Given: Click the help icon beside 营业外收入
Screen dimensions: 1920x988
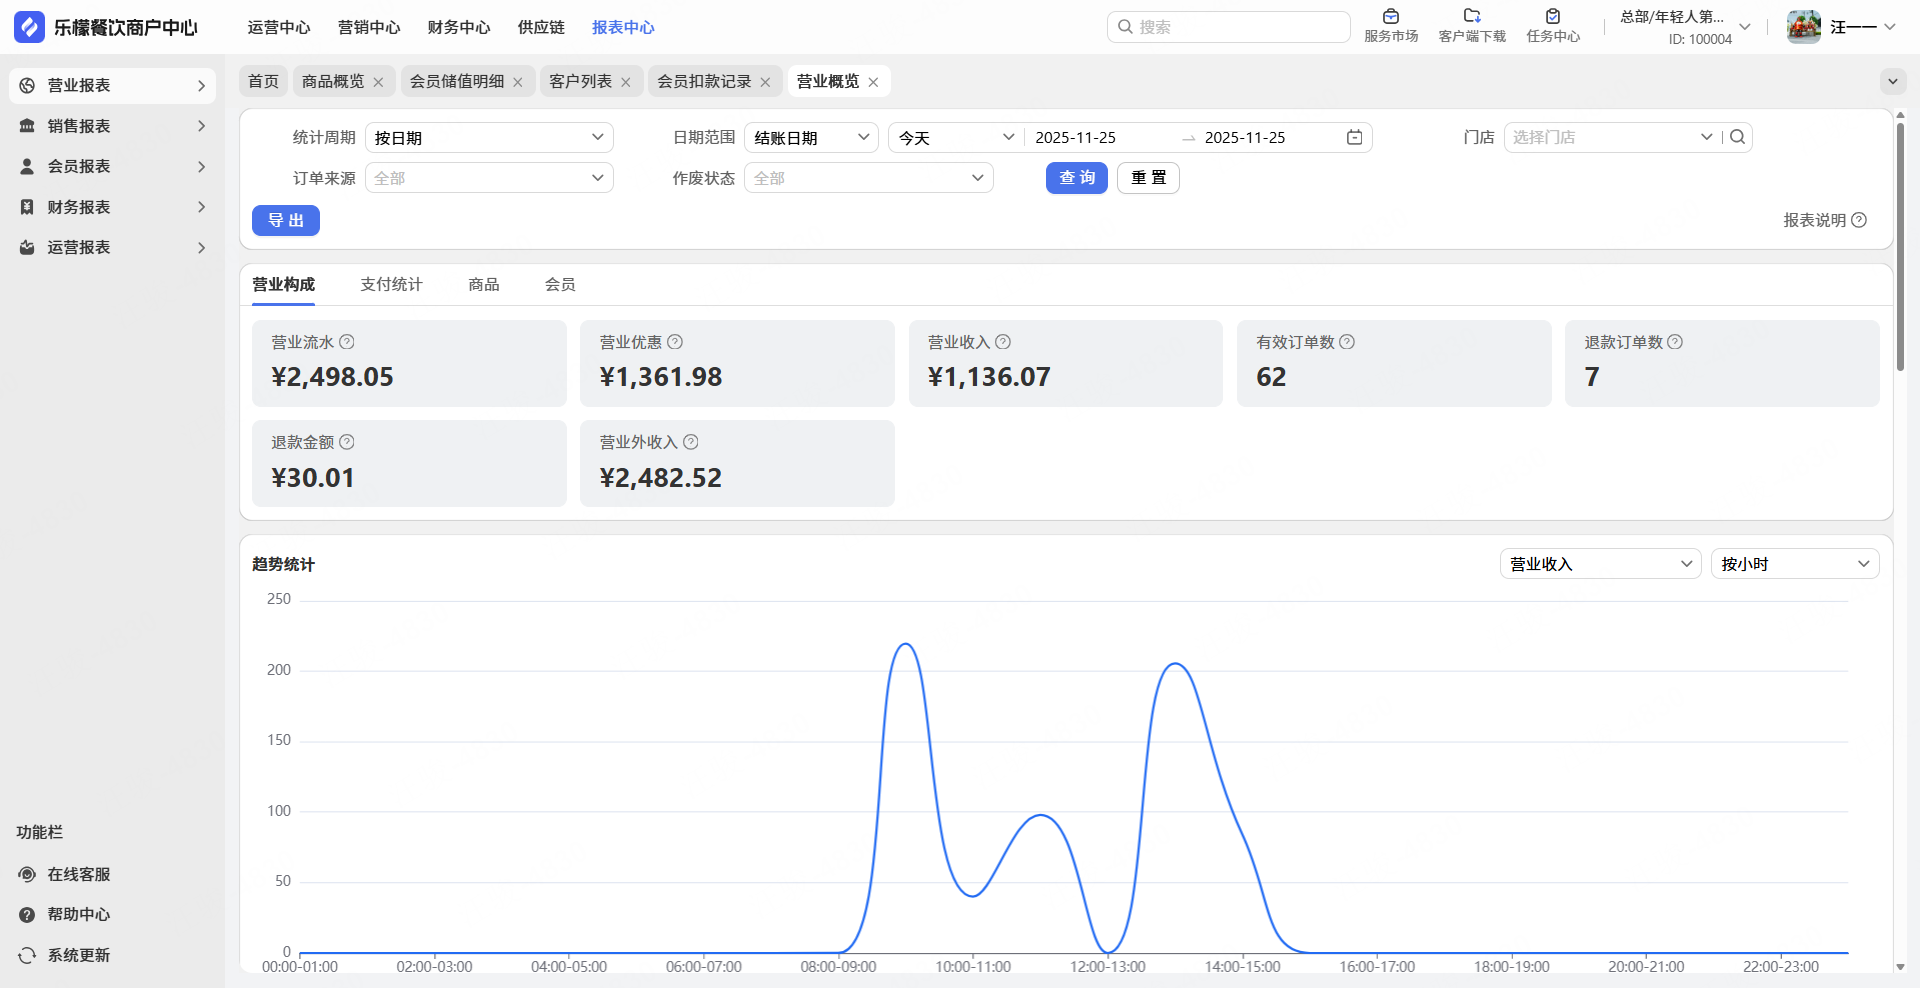Looking at the screenshot, I should (691, 442).
